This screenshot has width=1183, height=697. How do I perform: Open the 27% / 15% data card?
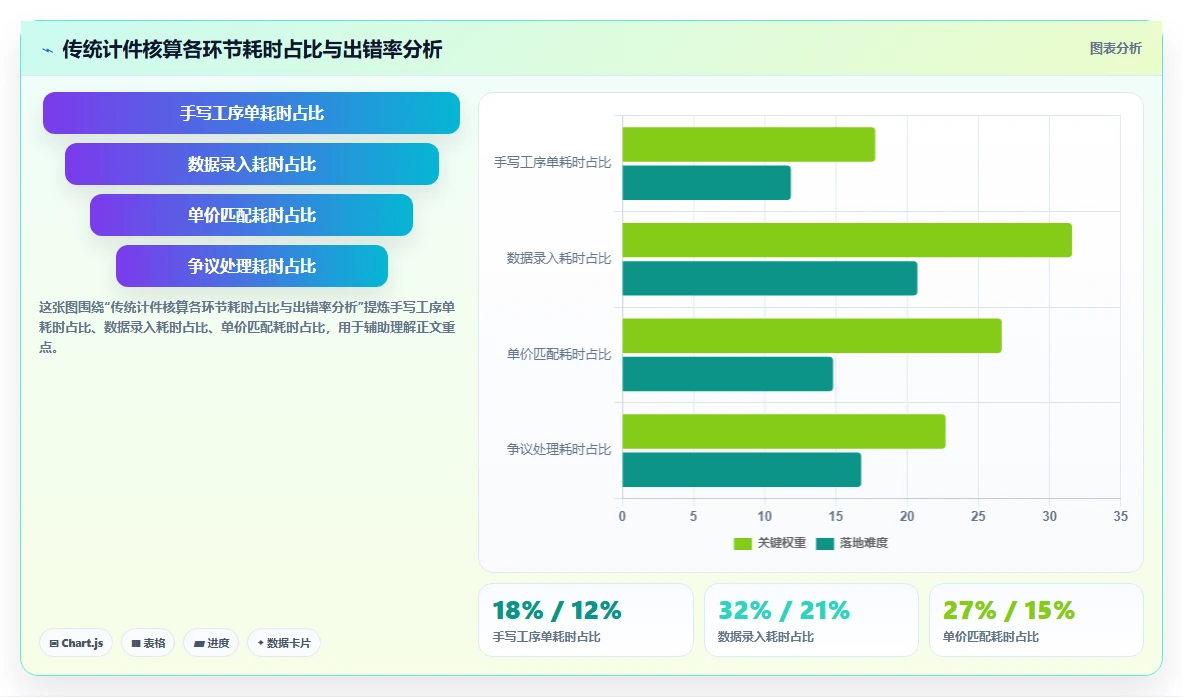pos(1036,620)
